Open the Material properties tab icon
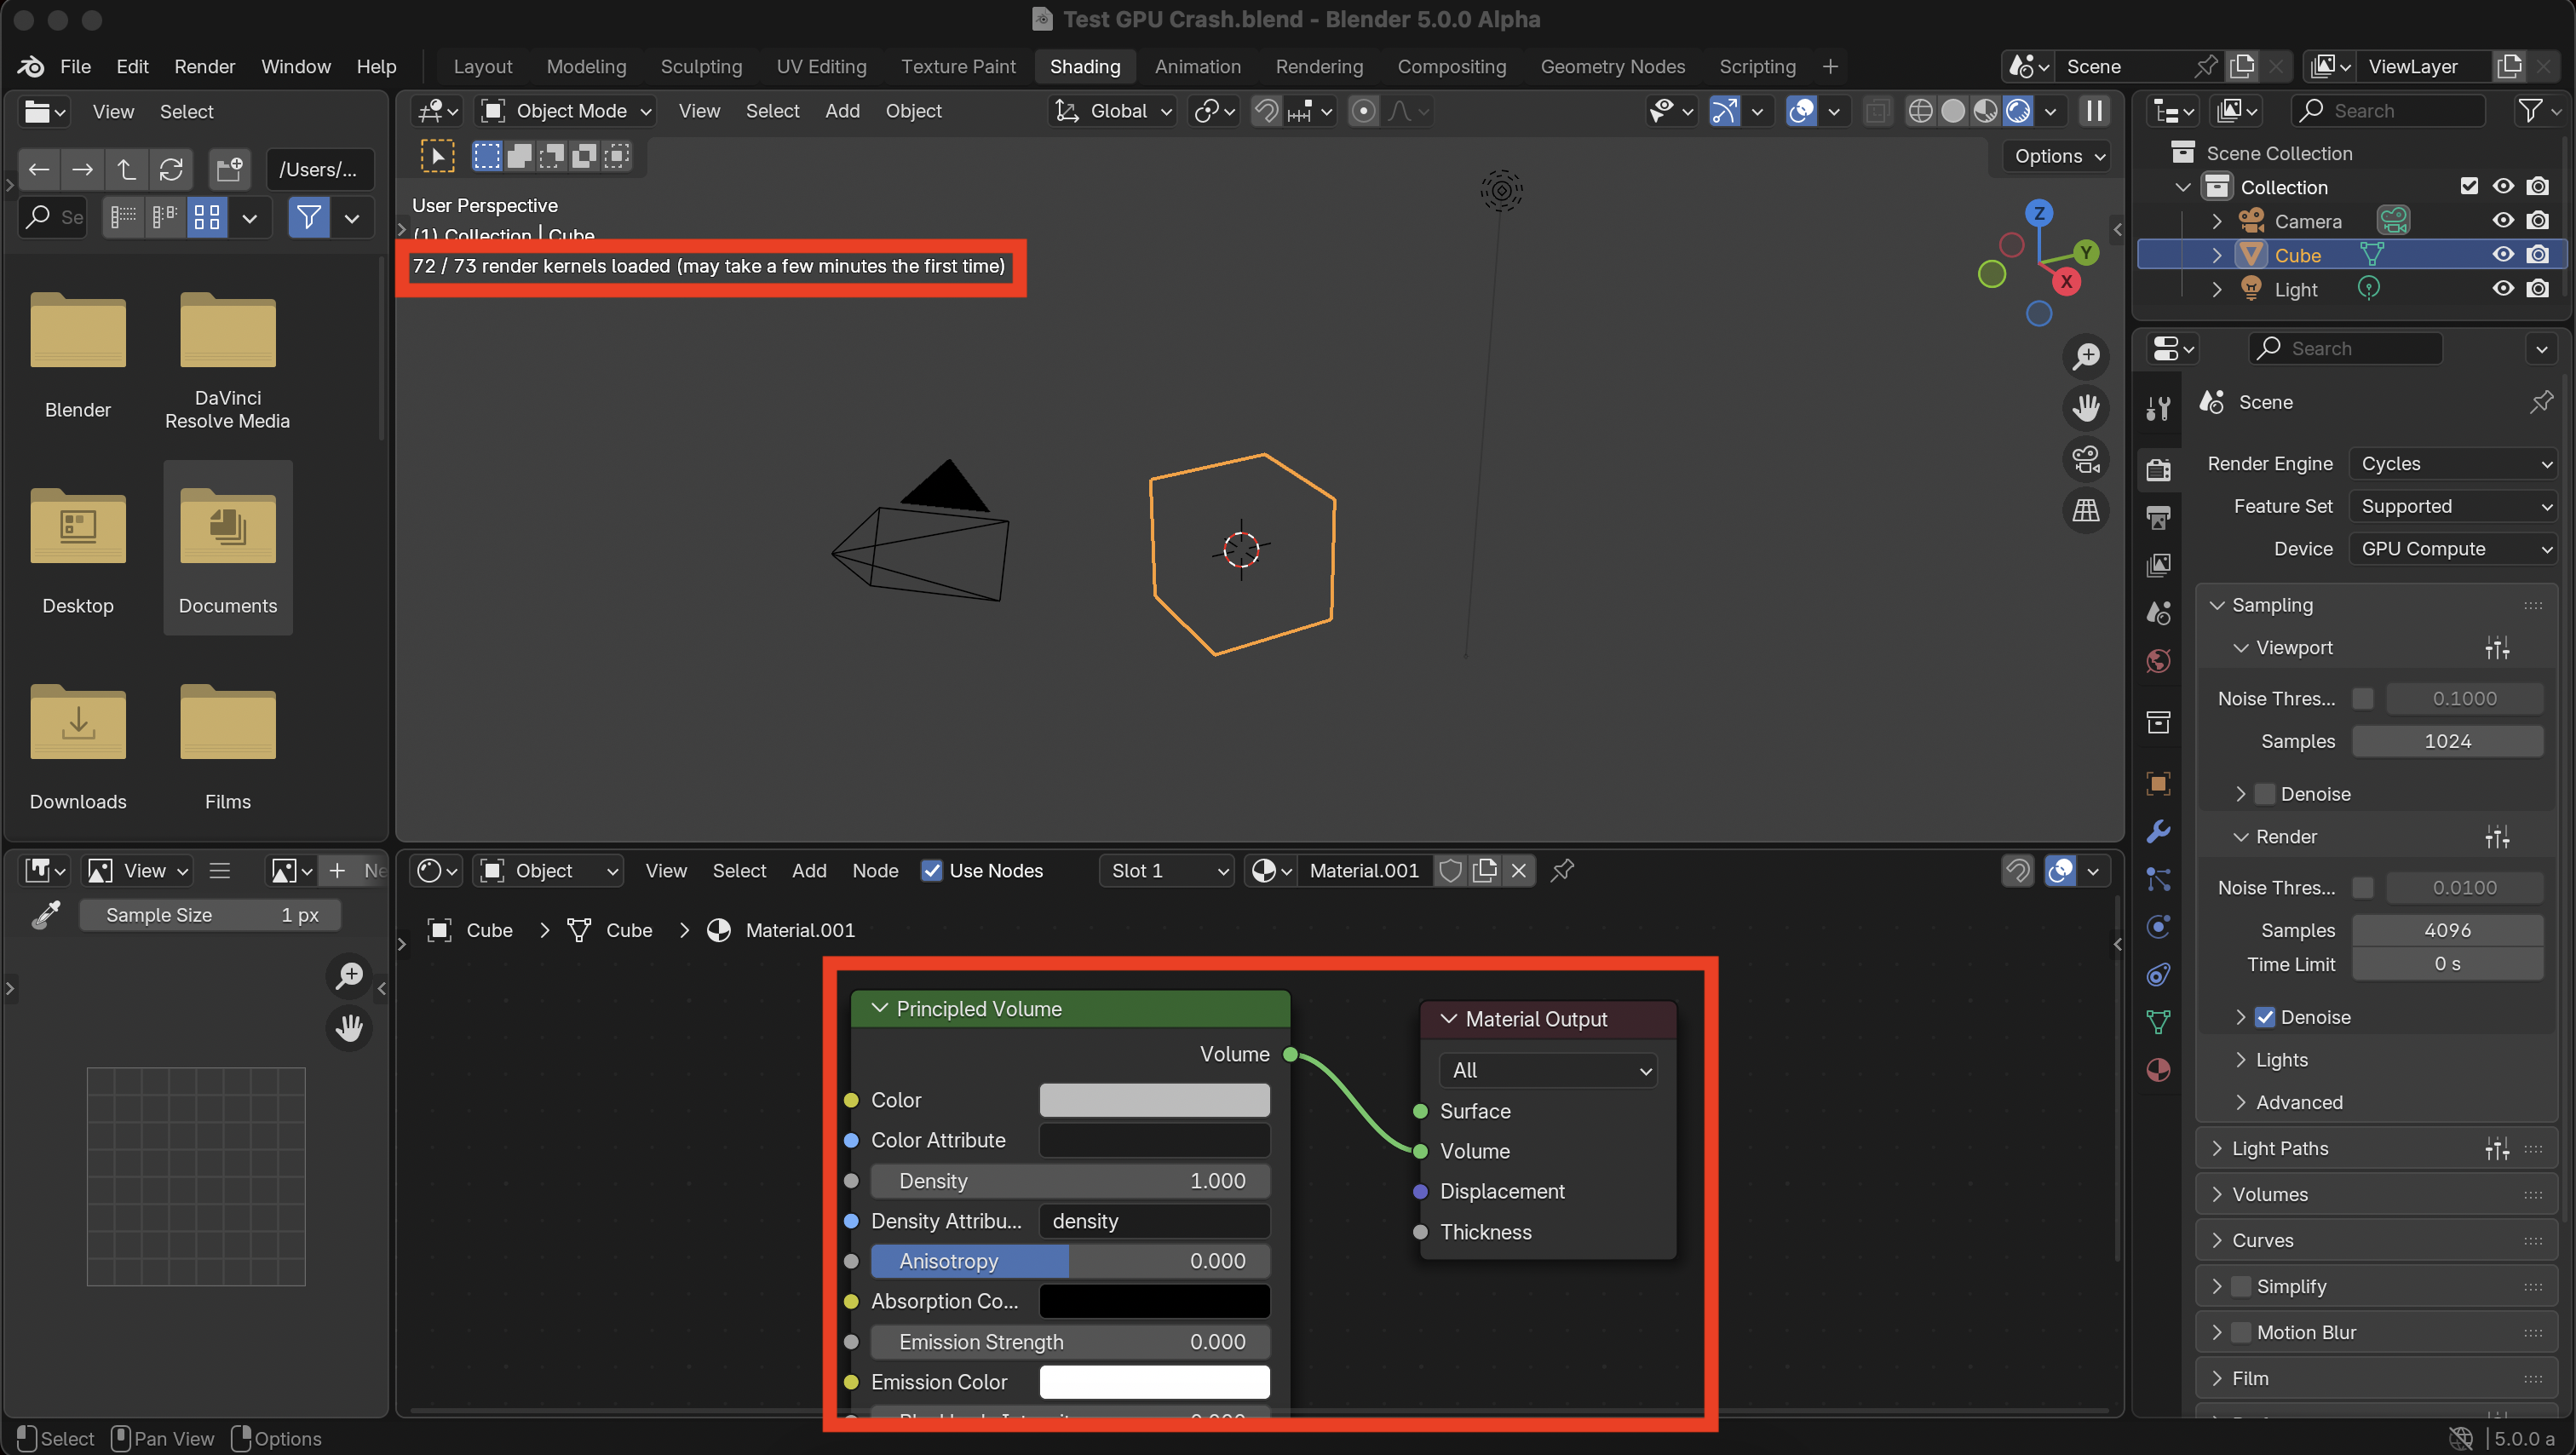This screenshot has width=2576, height=1455. click(2159, 1070)
